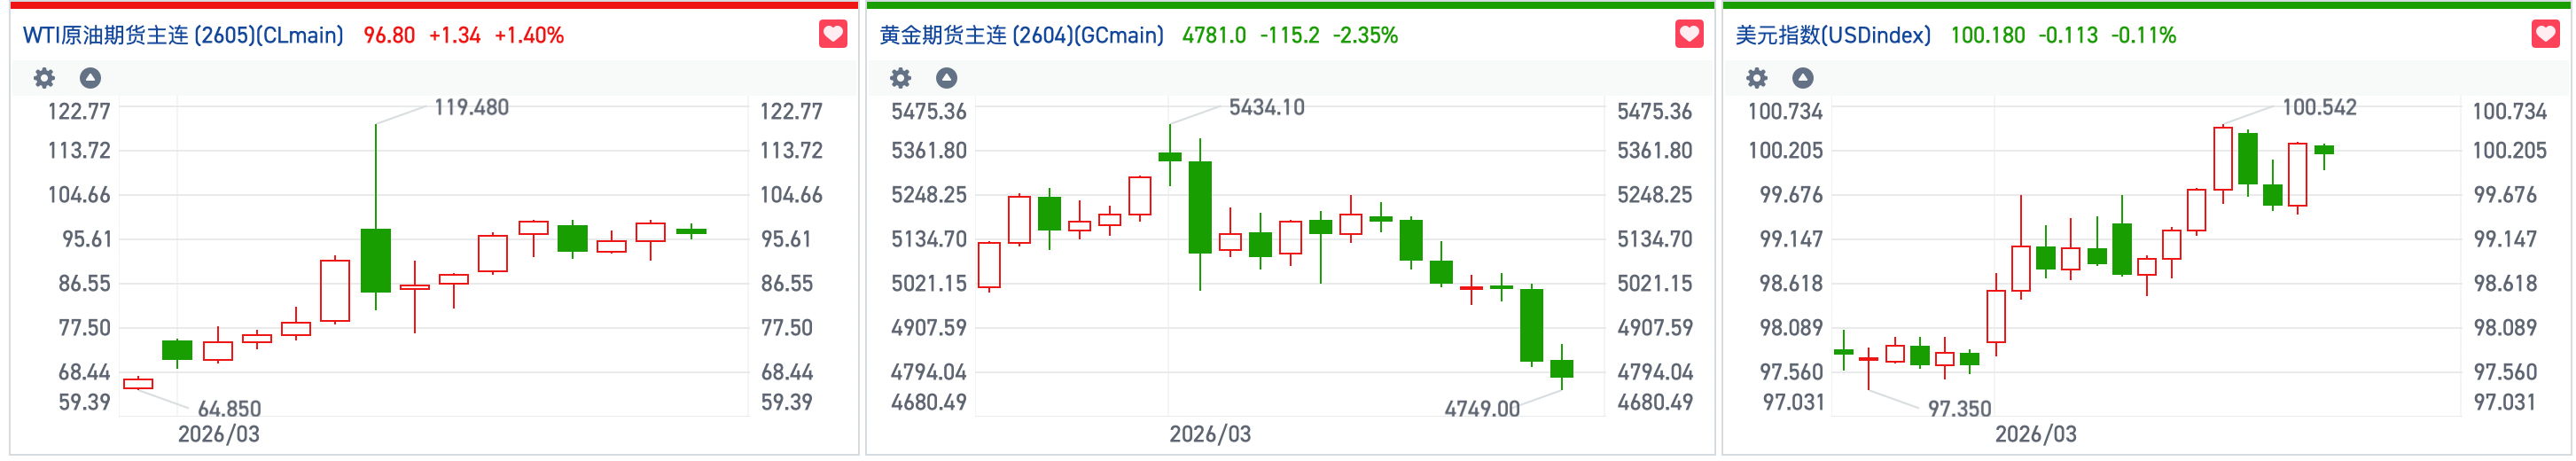Click the 2026/03 date marker on WTI chart
2576x461 pixels.
point(218,434)
